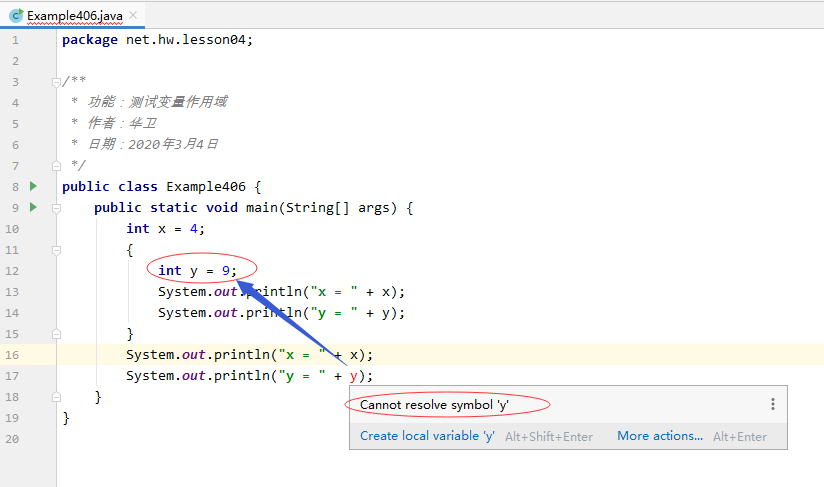
Task: Close the Example406.java tab
Action: 133,15
